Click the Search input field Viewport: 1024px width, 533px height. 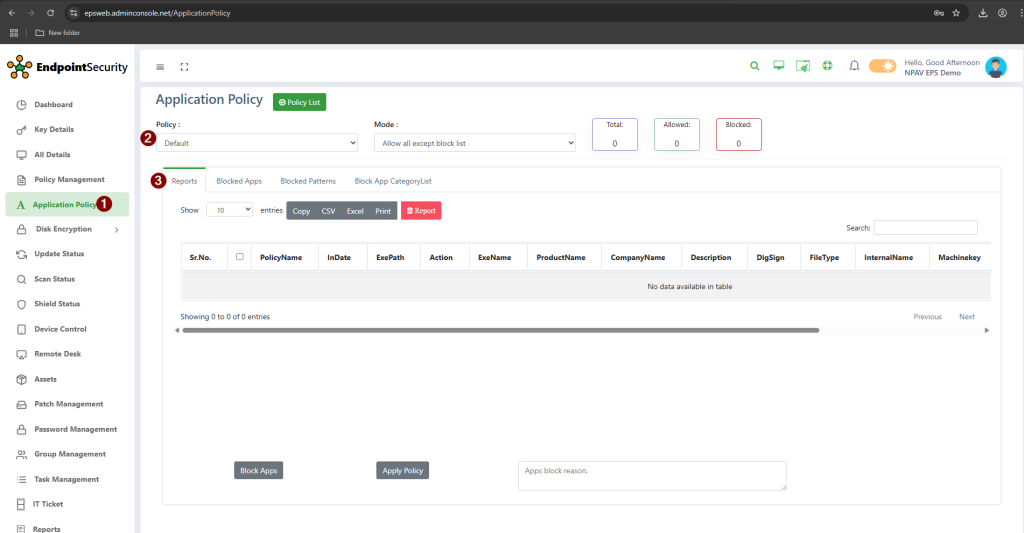pyautogui.click(x=925, y=228)
